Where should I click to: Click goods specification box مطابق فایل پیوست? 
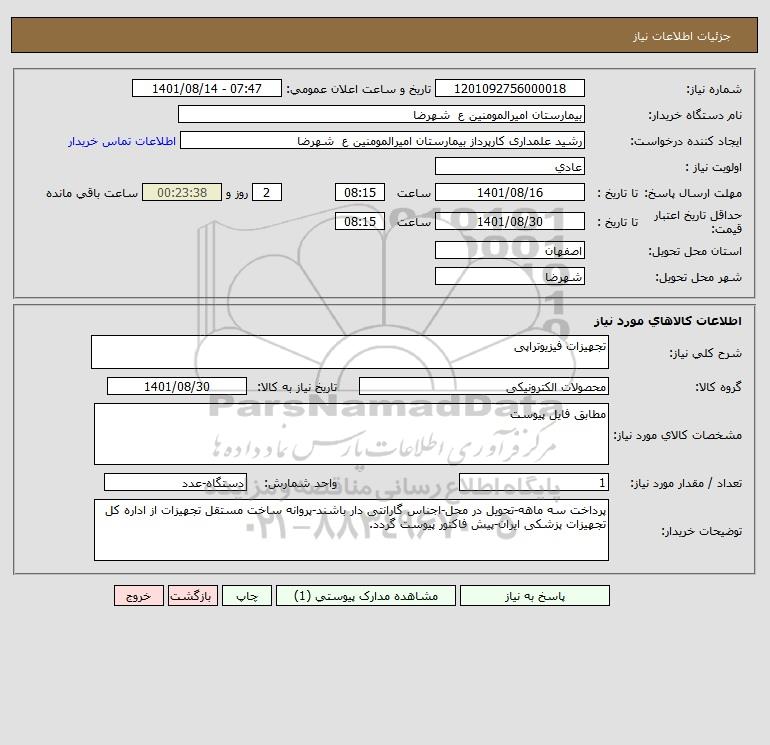351,434
